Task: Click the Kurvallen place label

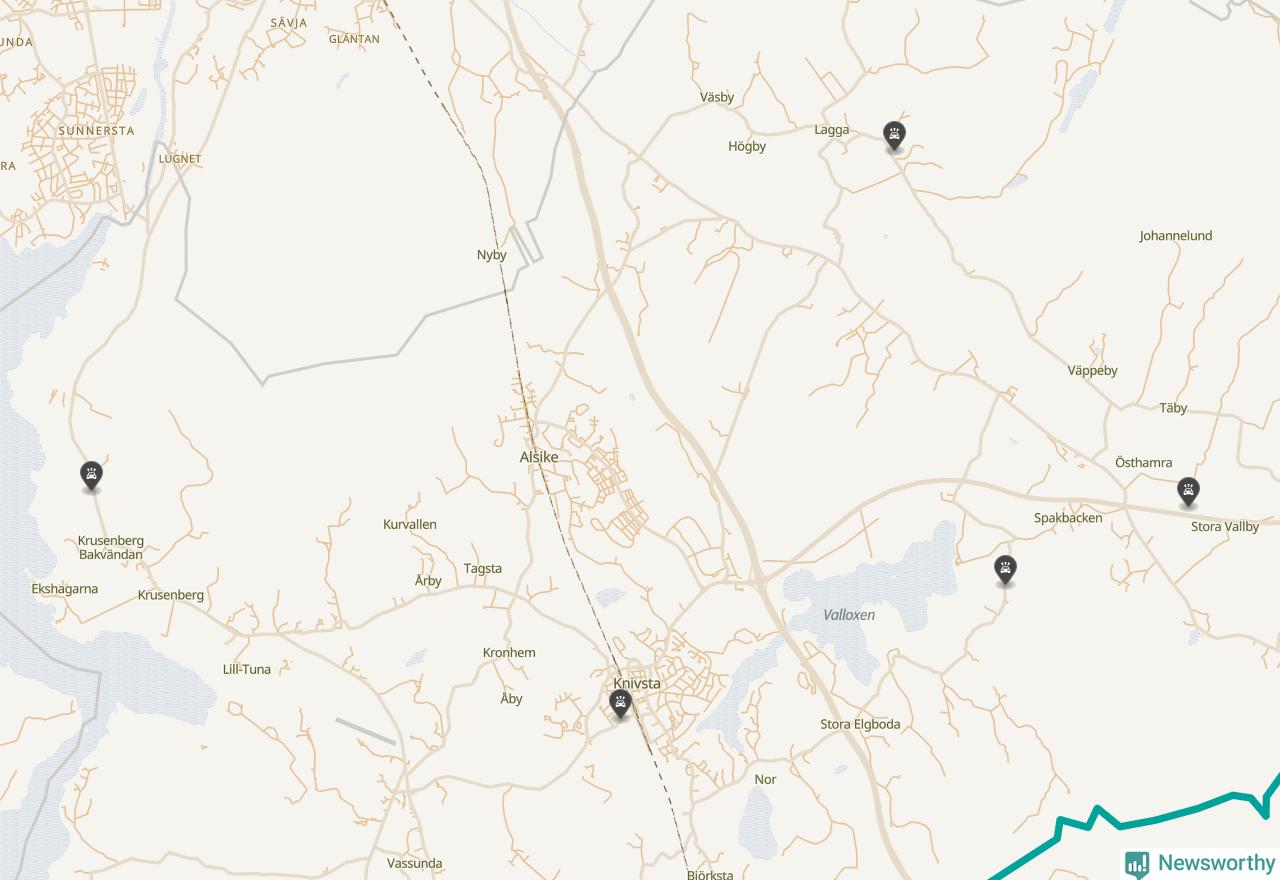Action: [410, 525]
